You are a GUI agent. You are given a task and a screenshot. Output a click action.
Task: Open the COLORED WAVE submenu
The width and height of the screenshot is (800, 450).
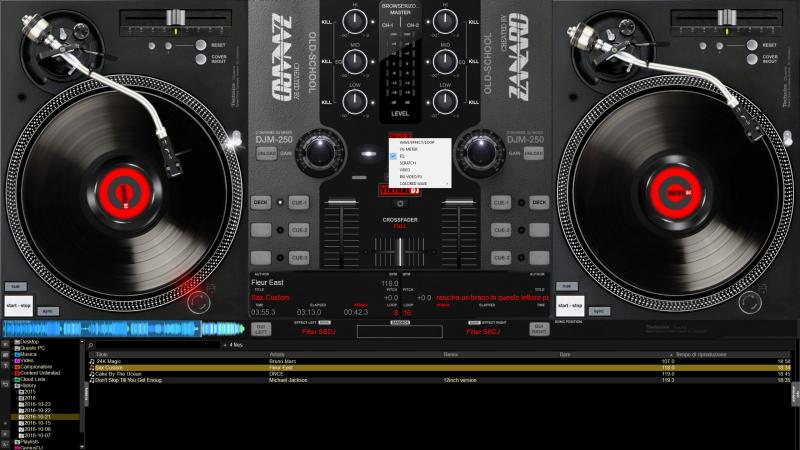(420, 184)
